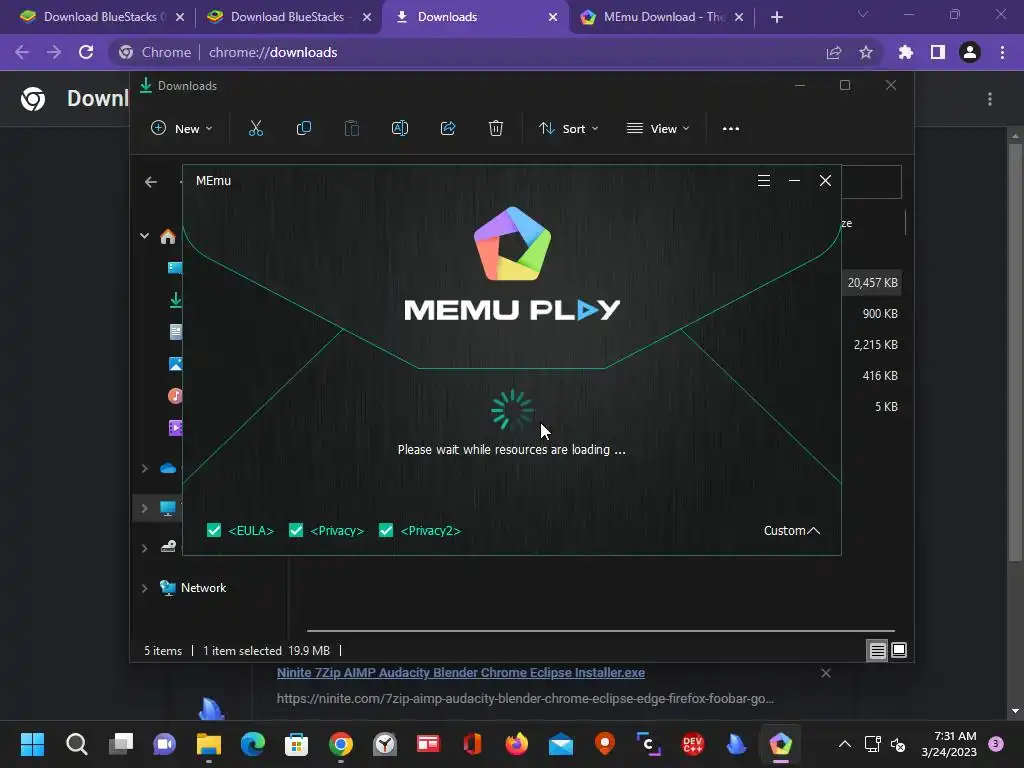Open Ninite installer exe download link
The image size is (1024, 768).
[460, 673]
